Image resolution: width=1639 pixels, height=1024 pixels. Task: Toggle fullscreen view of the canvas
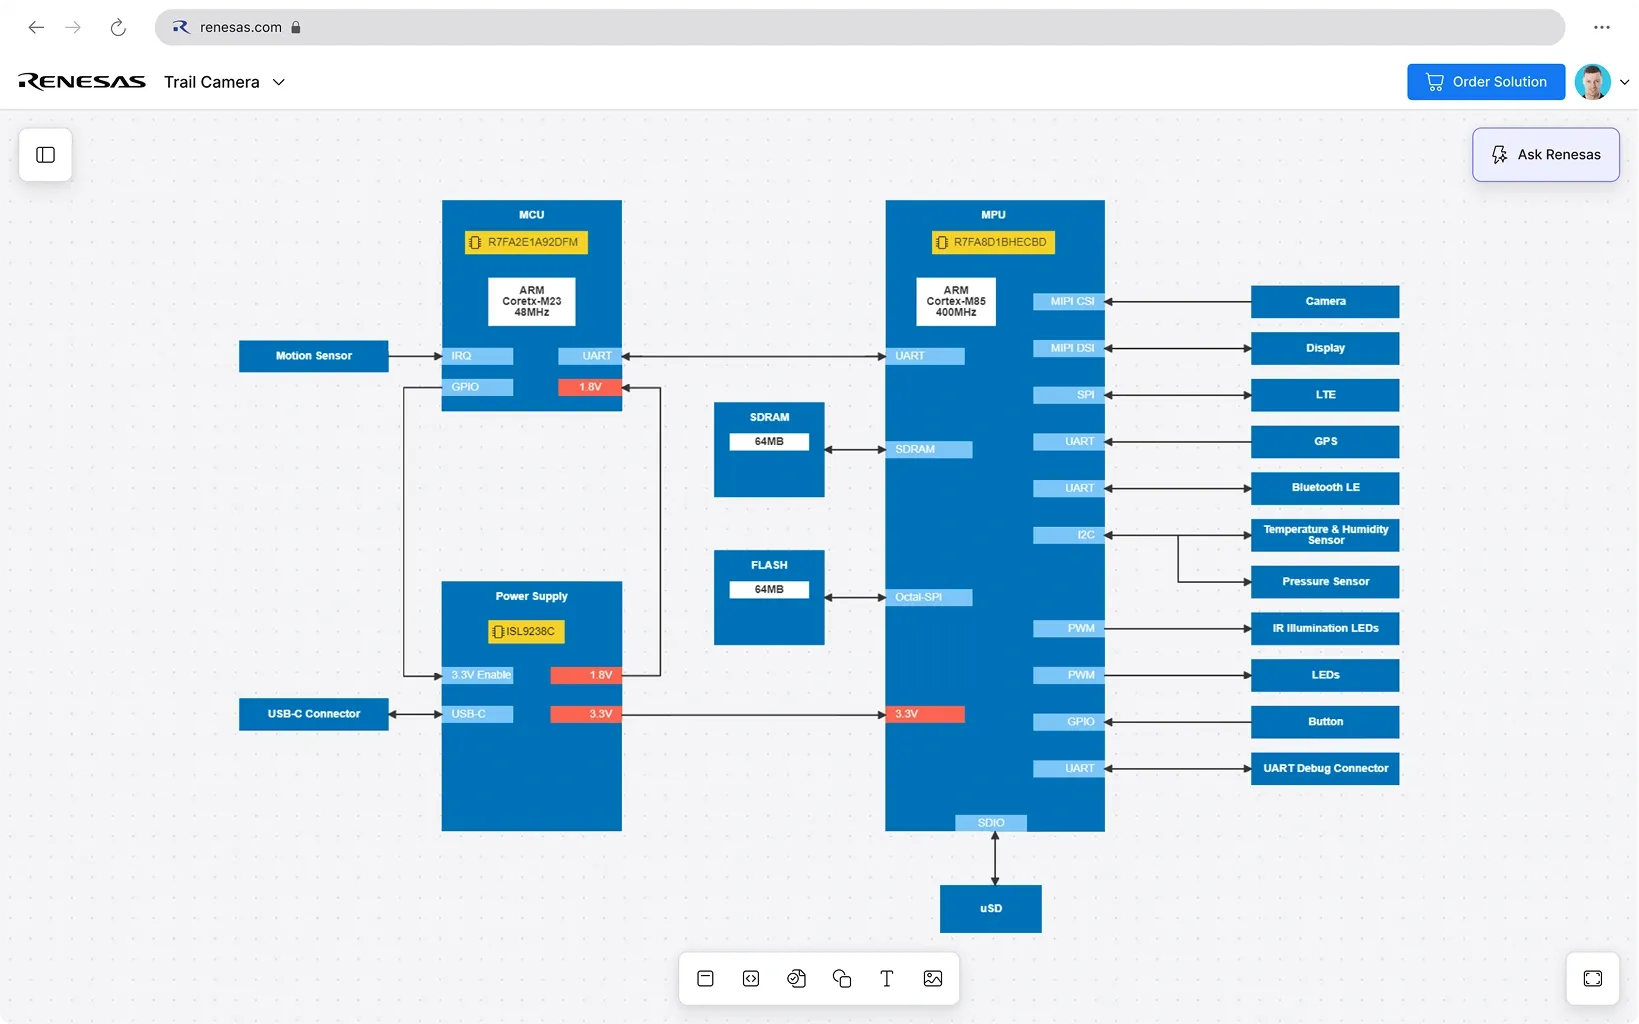click(1592, 978)
